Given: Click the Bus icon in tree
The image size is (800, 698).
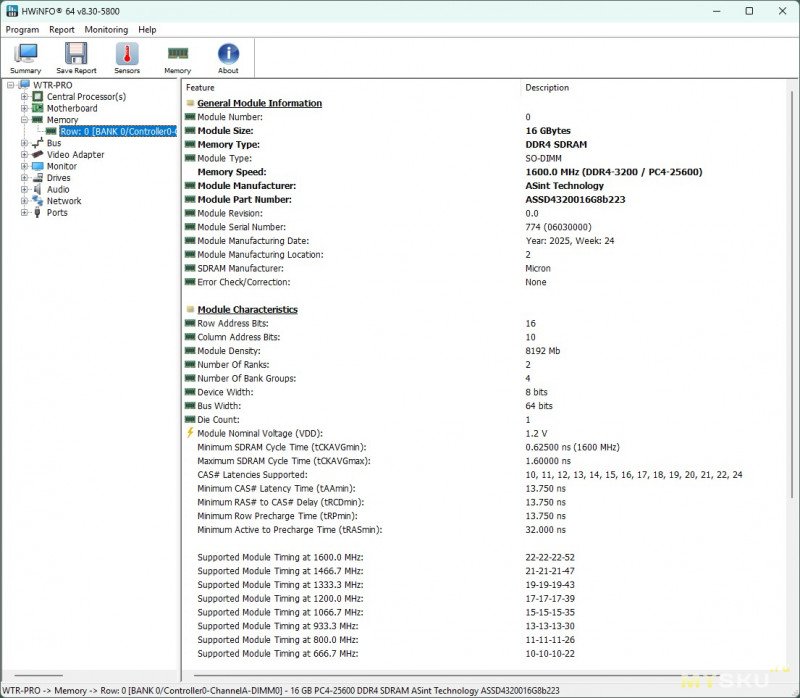Looking at the screenshot, I should 38,143.
